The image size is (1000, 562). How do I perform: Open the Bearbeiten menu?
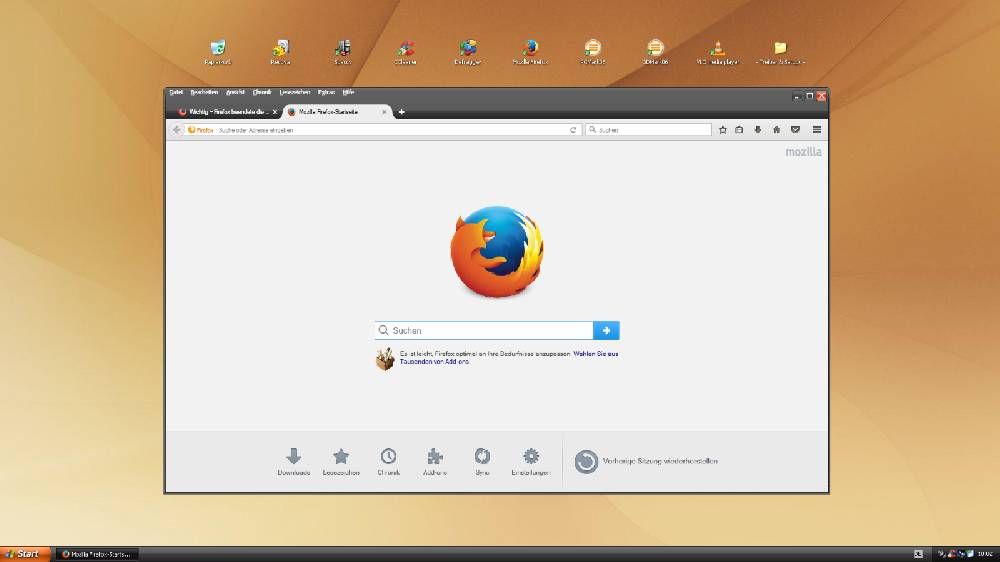pos(204,92)
